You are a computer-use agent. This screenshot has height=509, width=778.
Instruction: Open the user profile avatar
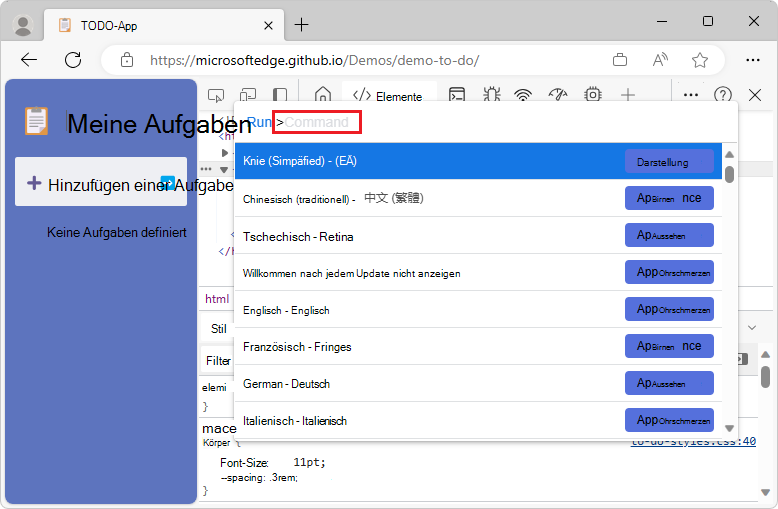point(22,25)
